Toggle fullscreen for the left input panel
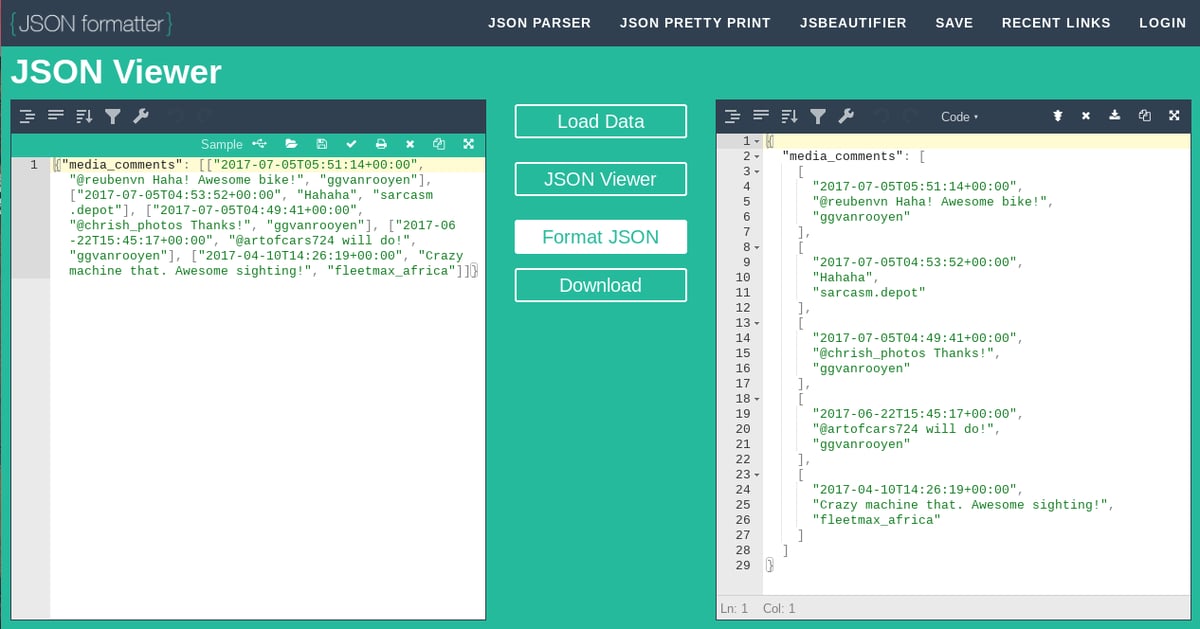The height and width of the screenshot is (629, 1200). pyautogui.click(x=468, y=144)
